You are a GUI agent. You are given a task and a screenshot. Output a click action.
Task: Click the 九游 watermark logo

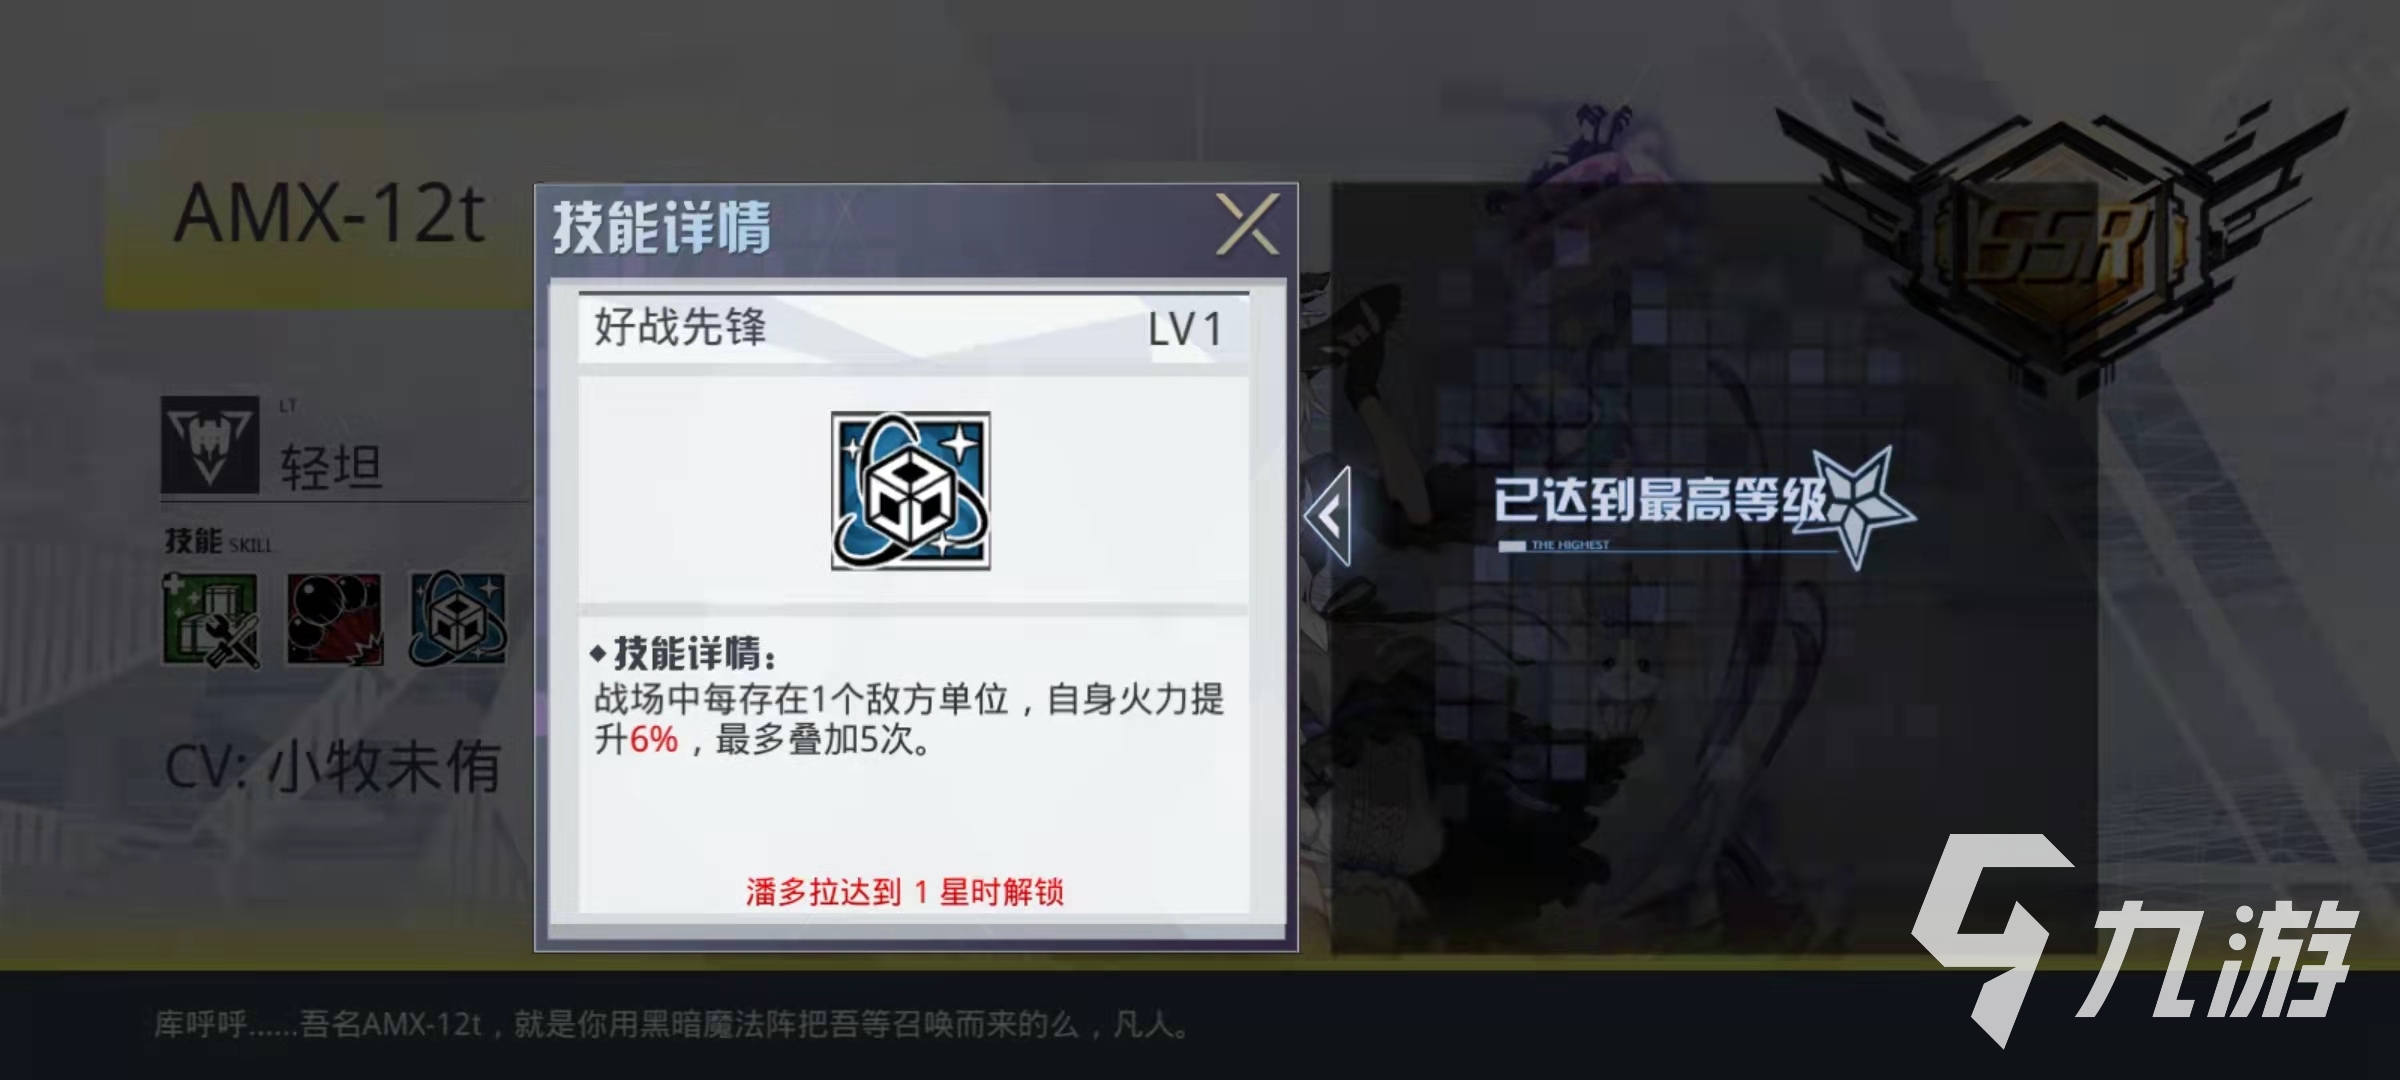pos(2135,940)
